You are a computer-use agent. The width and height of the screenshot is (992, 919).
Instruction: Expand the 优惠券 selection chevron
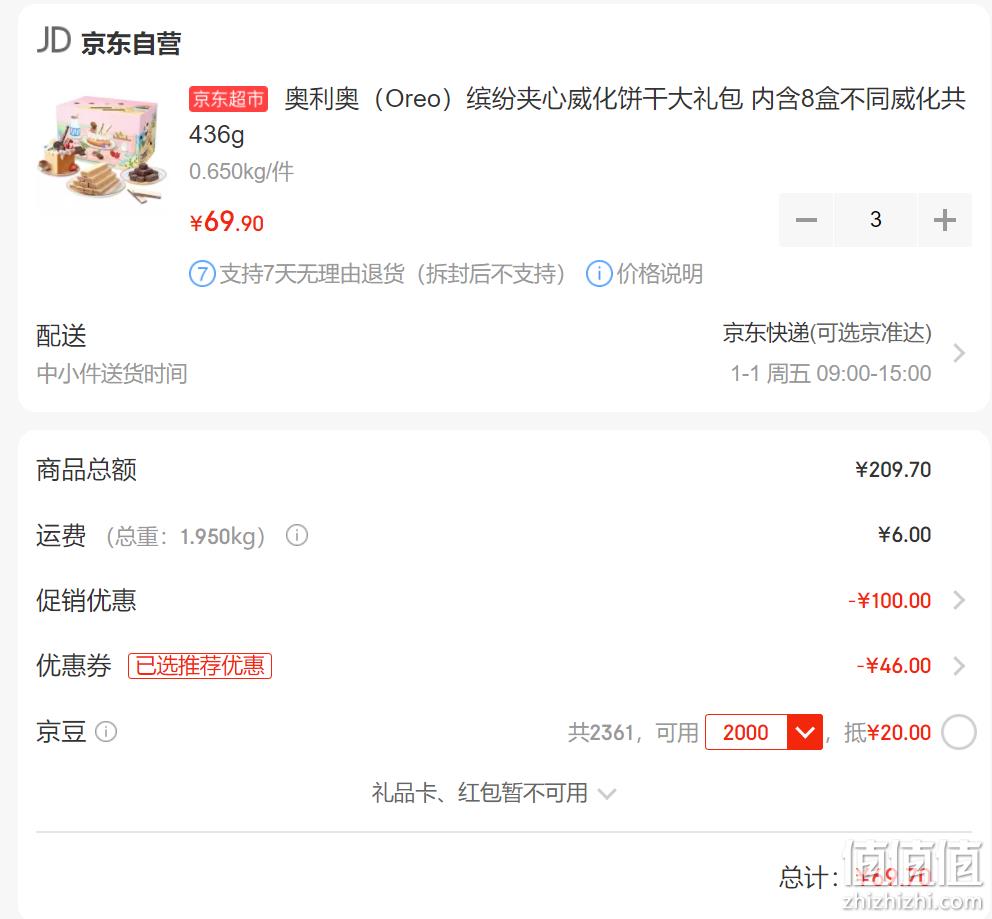(x=959, y=665)
